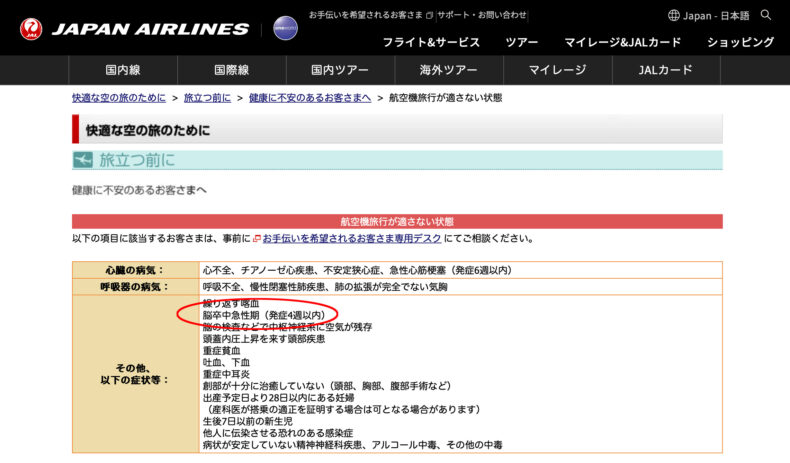Open 健康に不安のあるお客さまへ breadcrumb link
The height and width of the screenshot is (463, 790).
click(x=310, y=98)
